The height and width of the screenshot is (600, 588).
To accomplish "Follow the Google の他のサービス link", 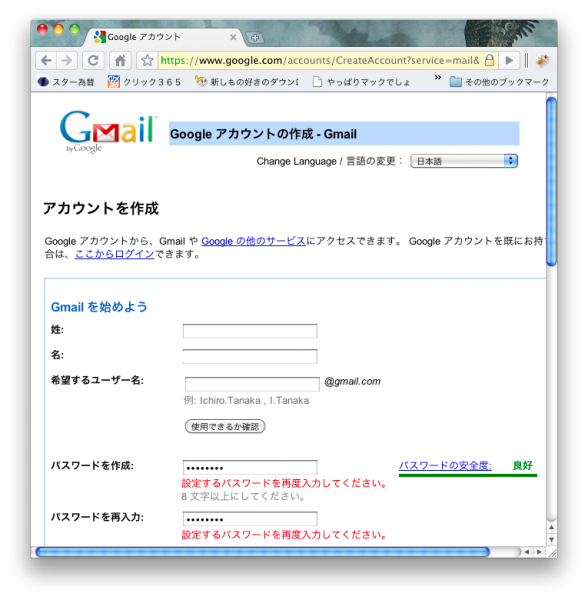I will coord(253,241).
